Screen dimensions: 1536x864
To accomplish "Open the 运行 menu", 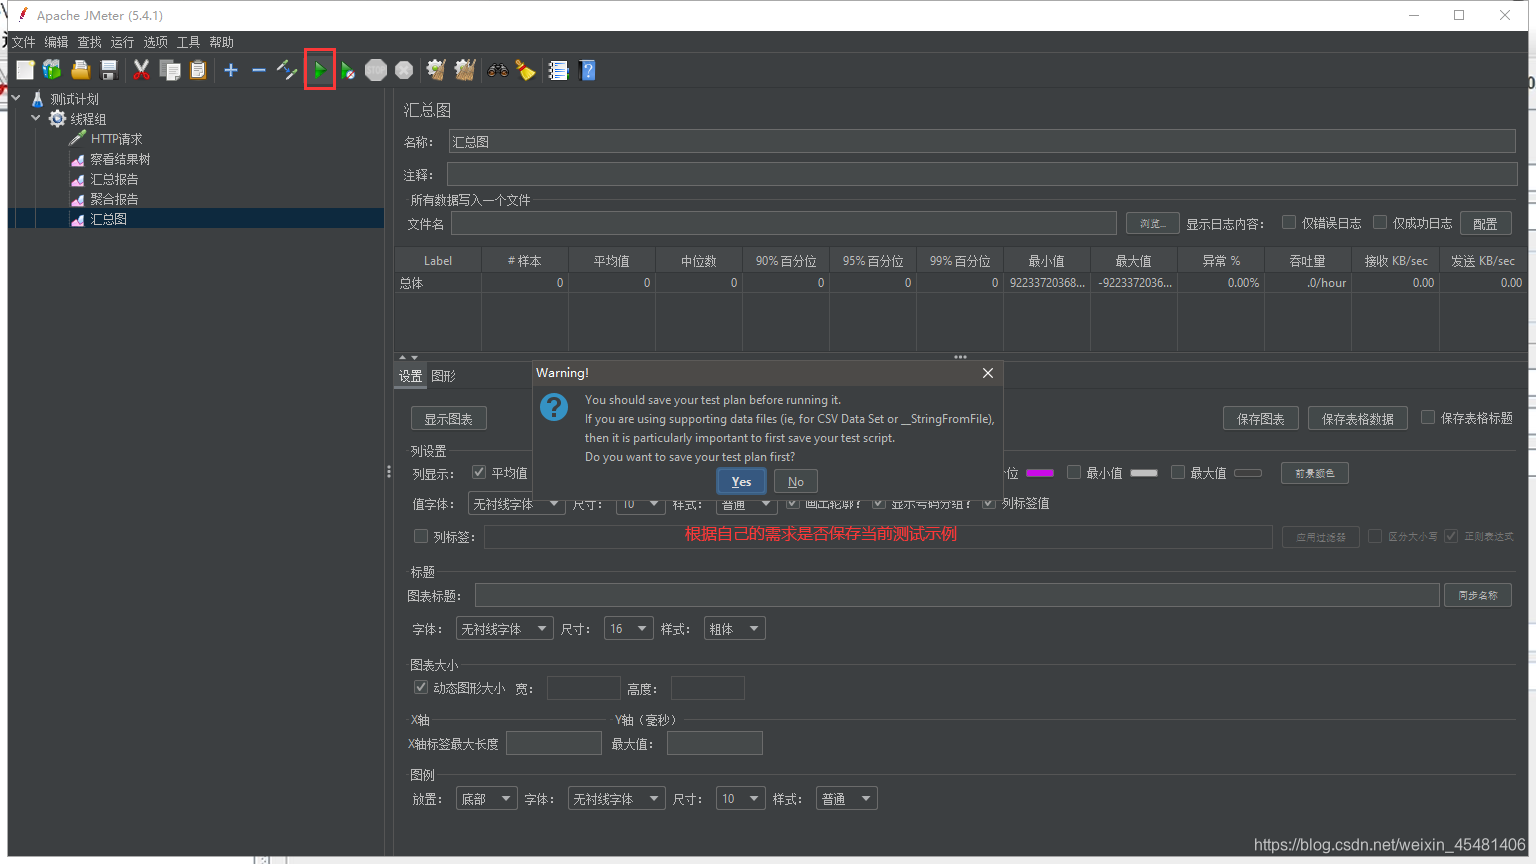I will (x=122, y=42).
